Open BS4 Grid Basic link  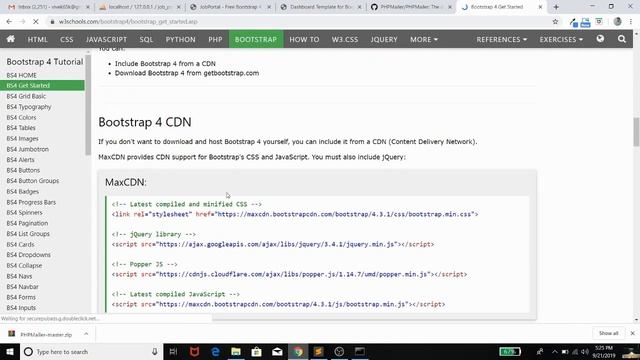pos(26,96)
